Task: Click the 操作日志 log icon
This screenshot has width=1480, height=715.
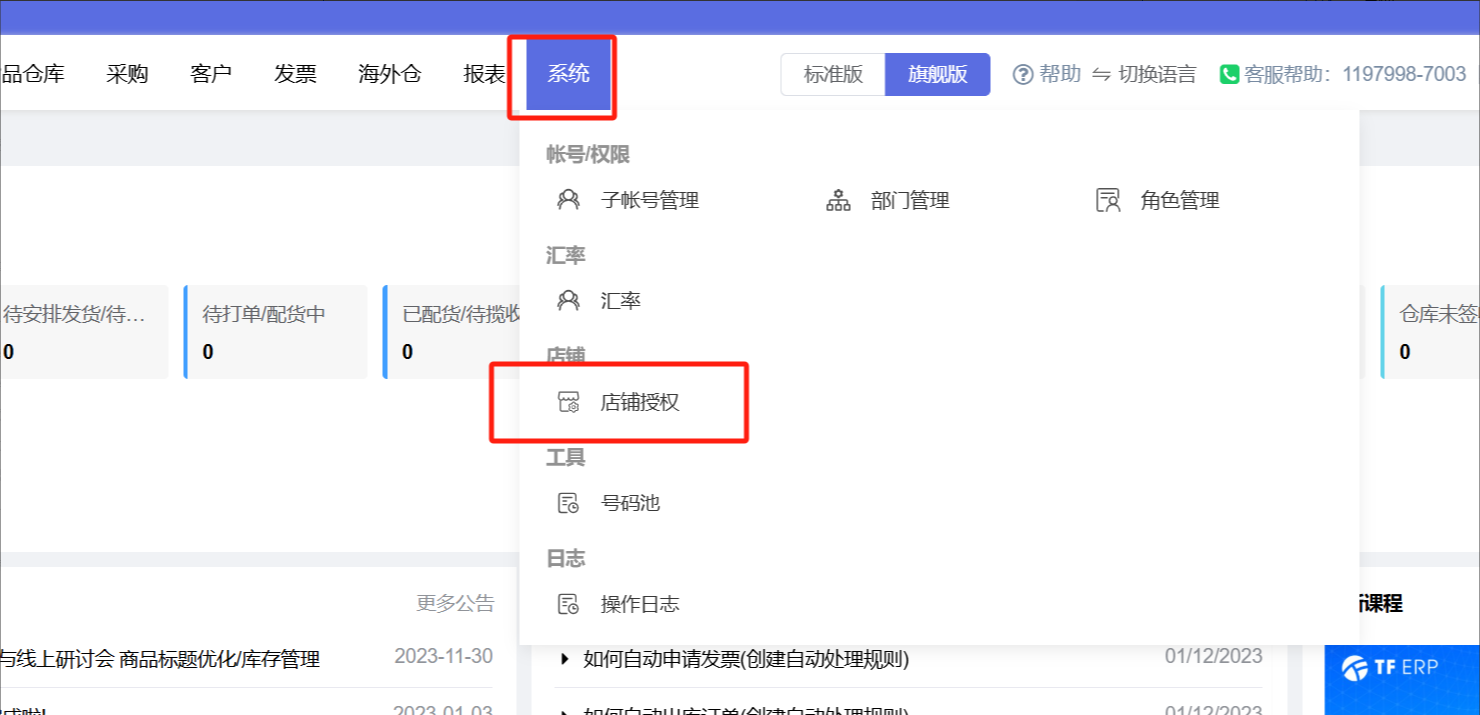Action: click(x=568, y=604)
